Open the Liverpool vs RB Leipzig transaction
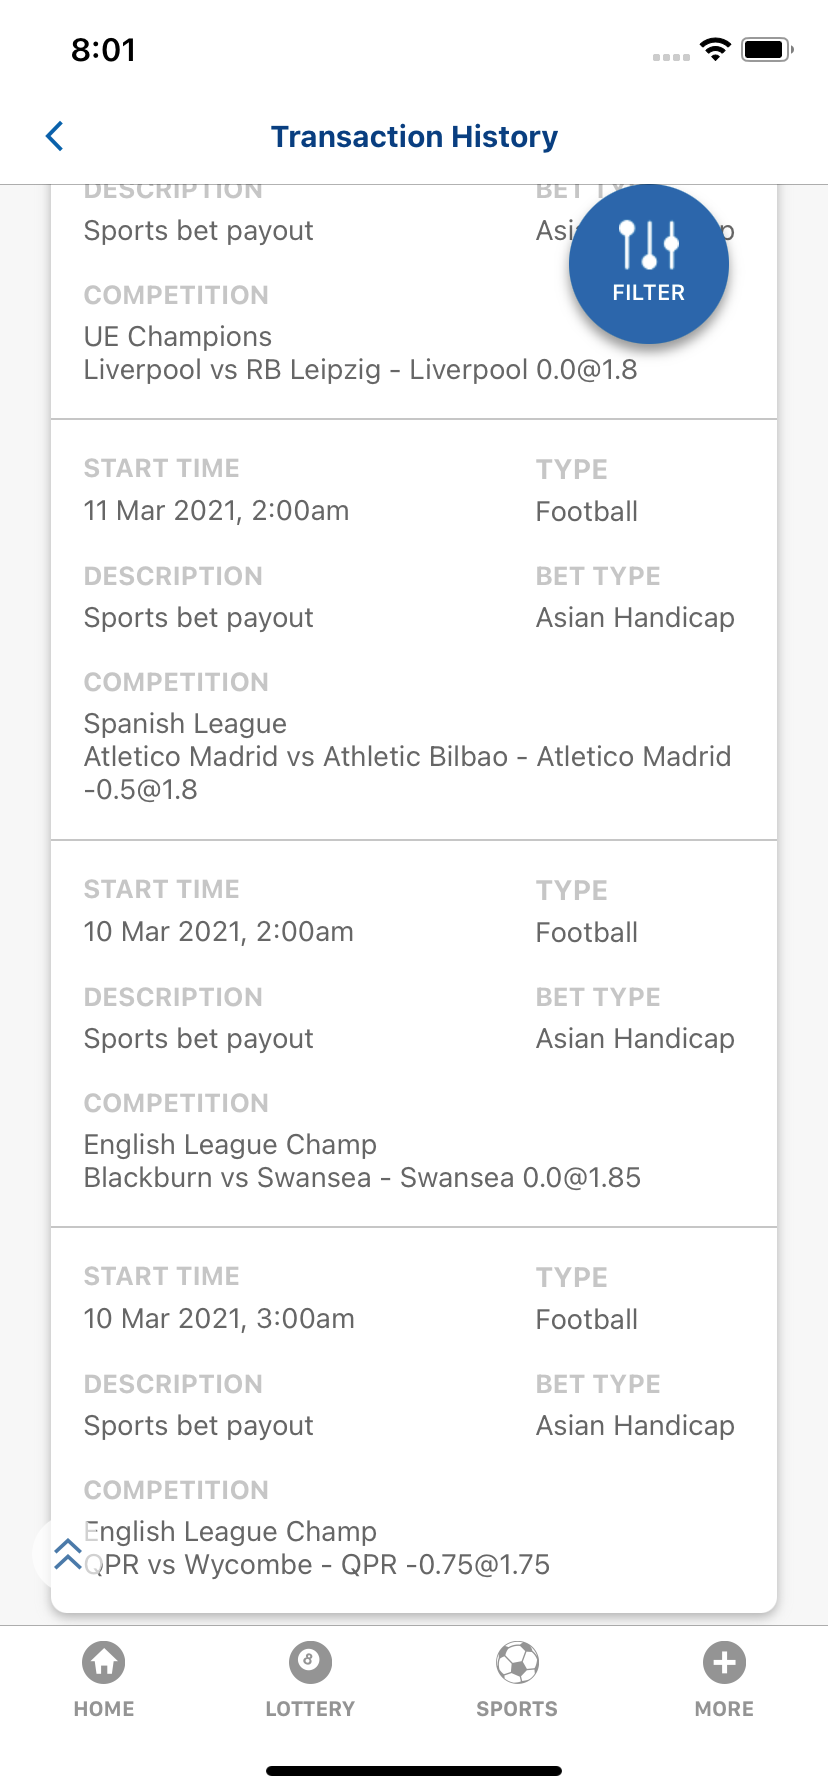This screenshot has height=1792, width=828. (414, 302)
